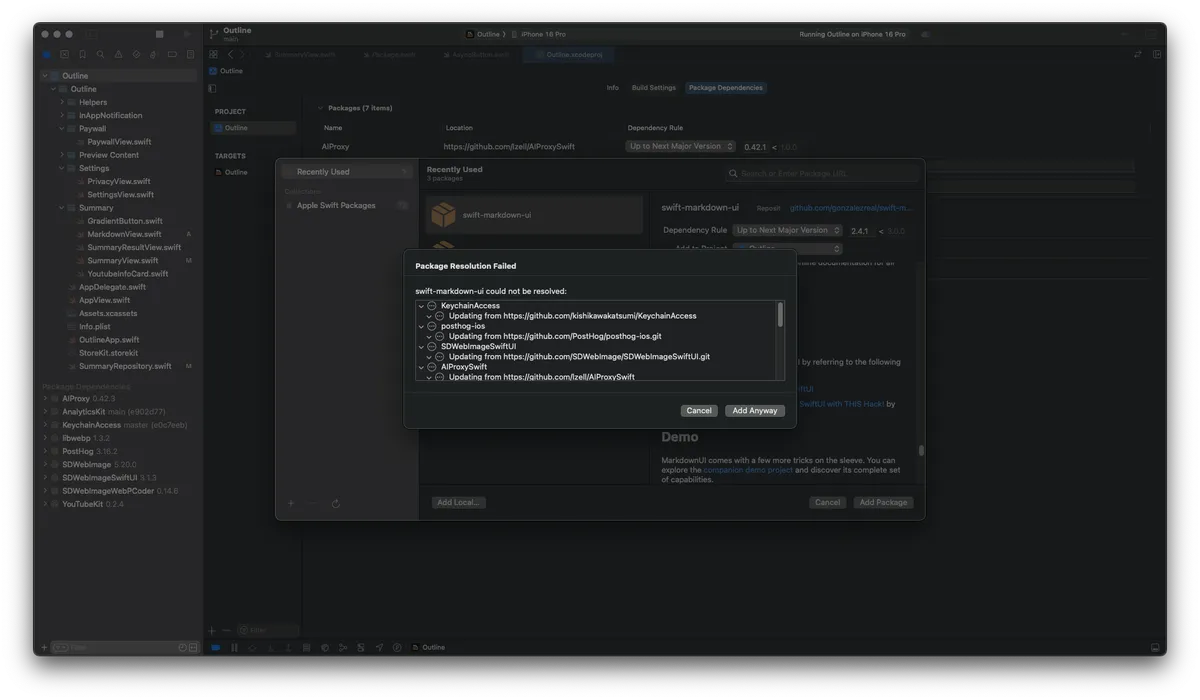Switch to the Package Dependencies tab
The height and width of the screenshot is (700, 1200).
726,88
